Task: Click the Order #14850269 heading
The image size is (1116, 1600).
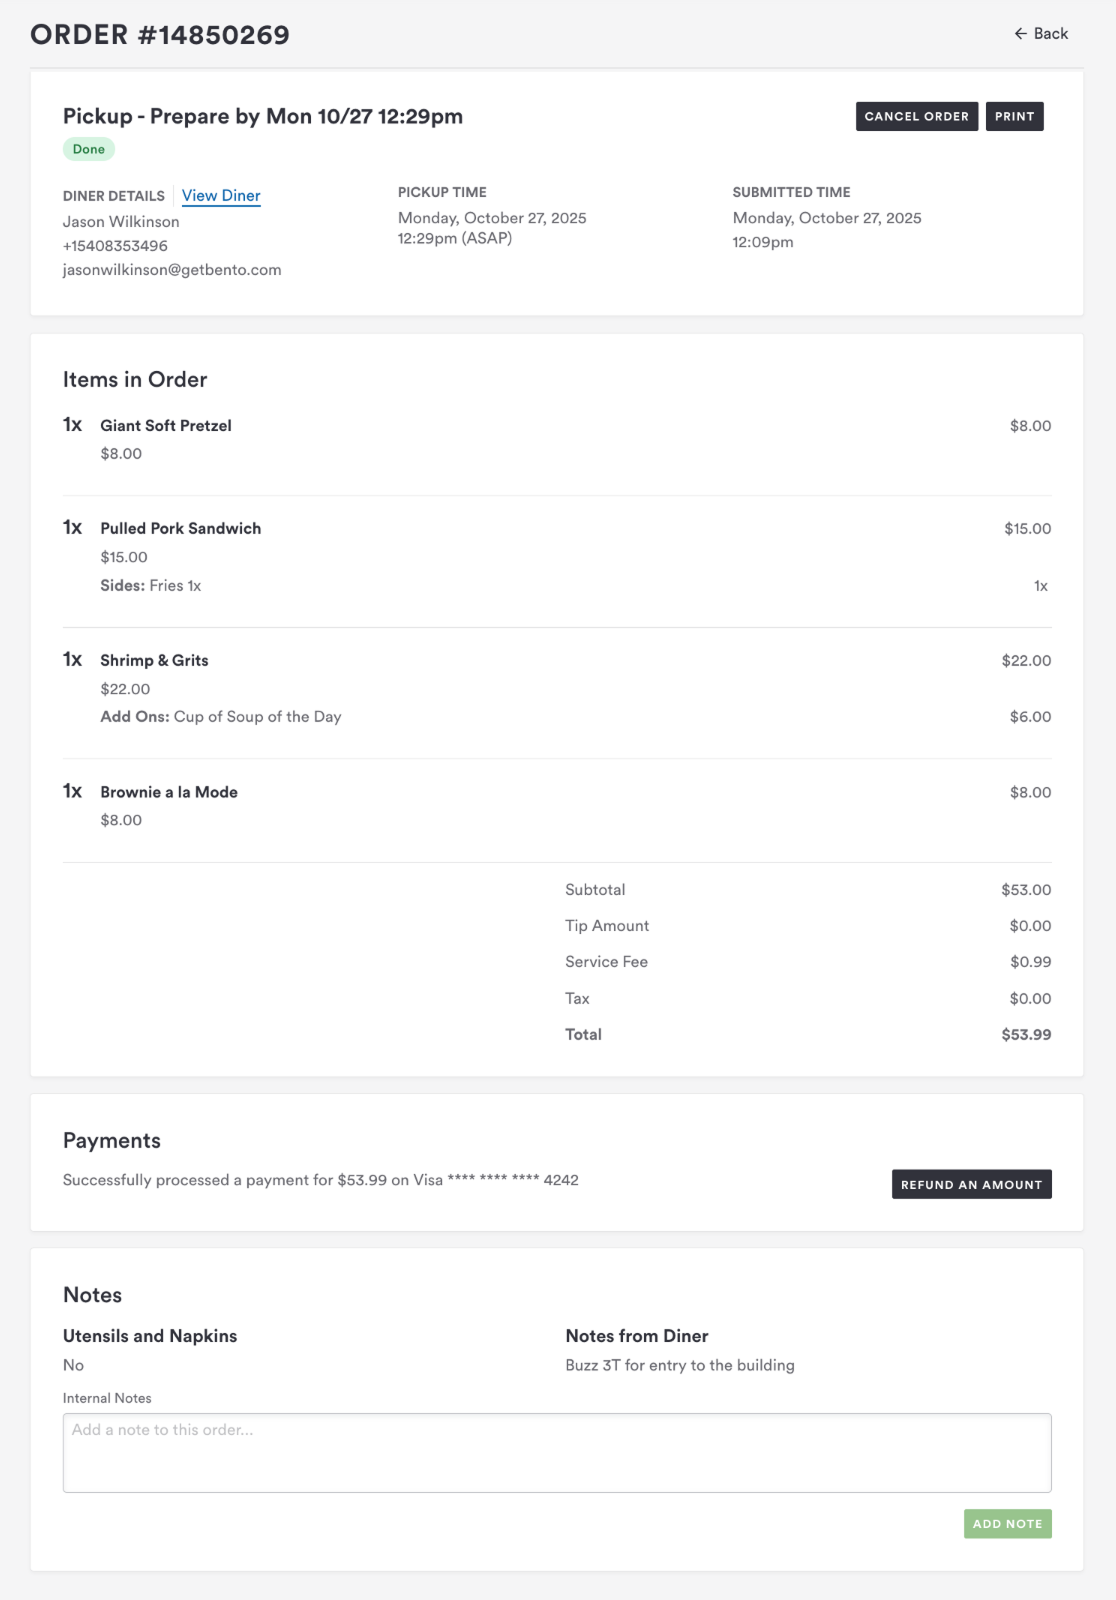Action: pyautogui.click(x=160, y=35)
